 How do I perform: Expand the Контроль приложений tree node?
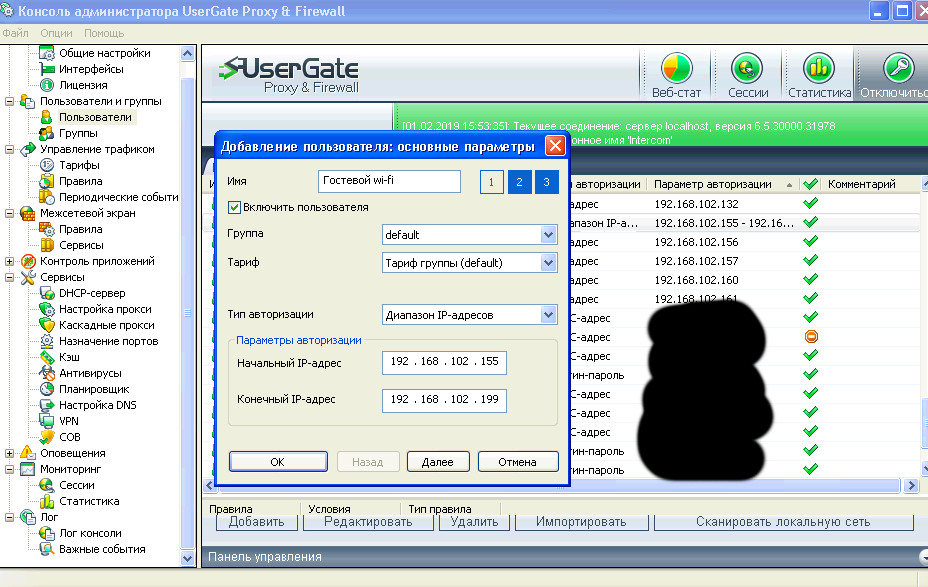[x=9, y=261]
